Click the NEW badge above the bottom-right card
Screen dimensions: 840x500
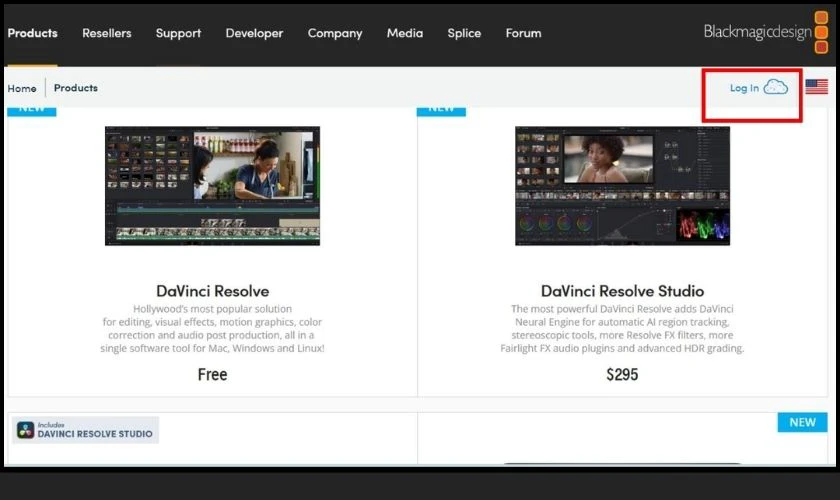[x=802, y=422]
